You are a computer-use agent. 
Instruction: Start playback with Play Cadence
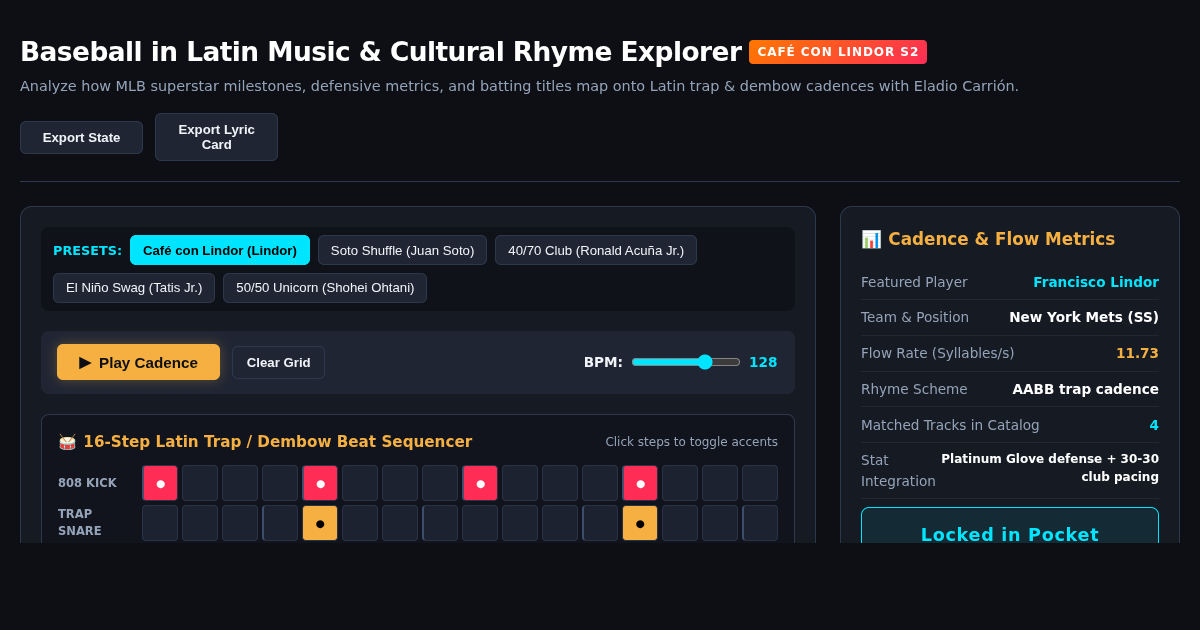click(138, 362)
